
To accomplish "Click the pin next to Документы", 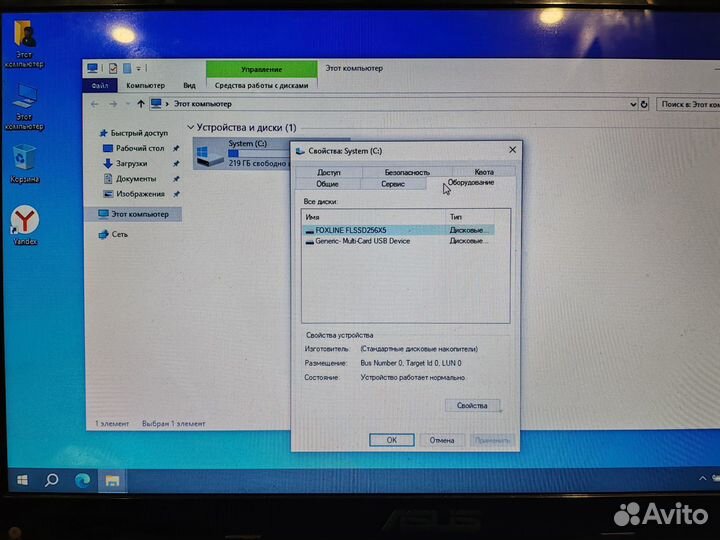I will click(x=176, y=179).
